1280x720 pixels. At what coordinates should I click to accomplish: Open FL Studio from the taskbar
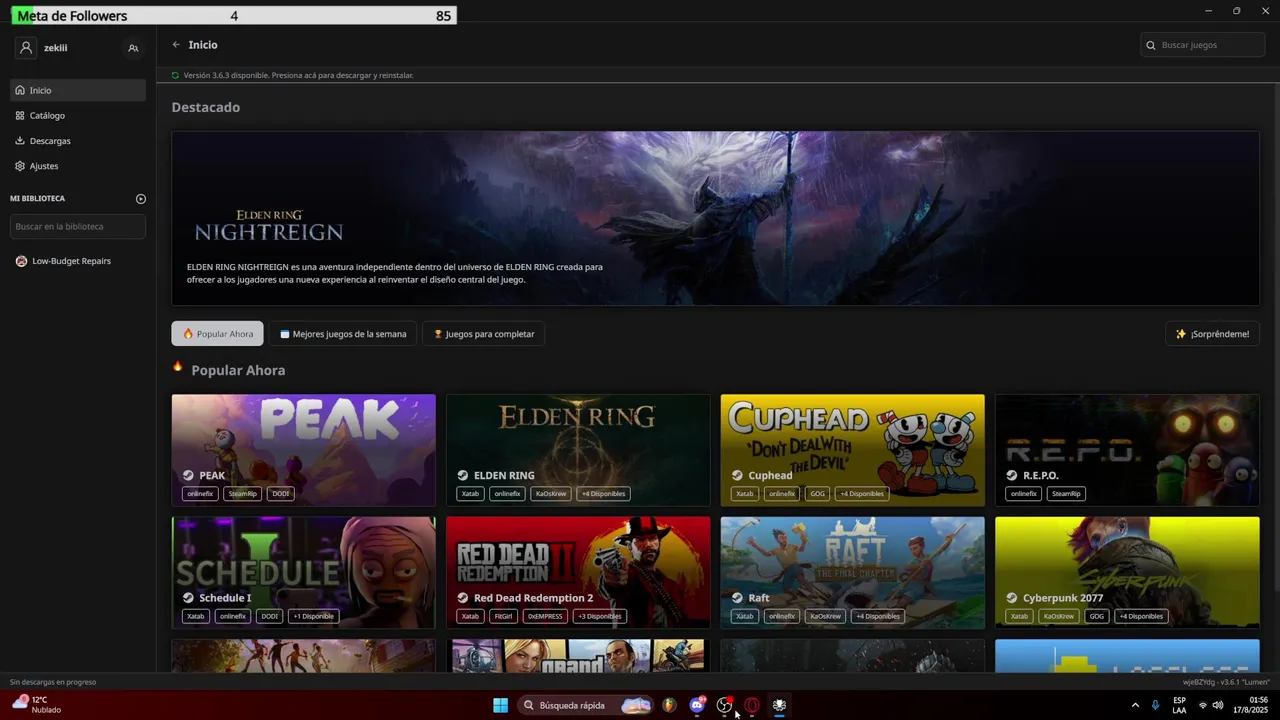coord(669,705)
